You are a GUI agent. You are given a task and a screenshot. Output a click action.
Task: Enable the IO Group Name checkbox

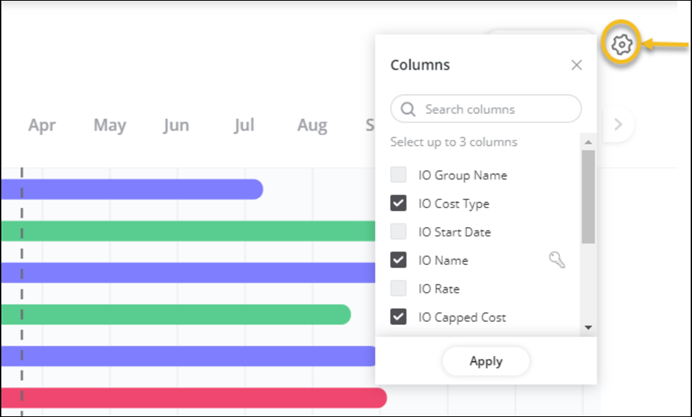click(399, 175)
